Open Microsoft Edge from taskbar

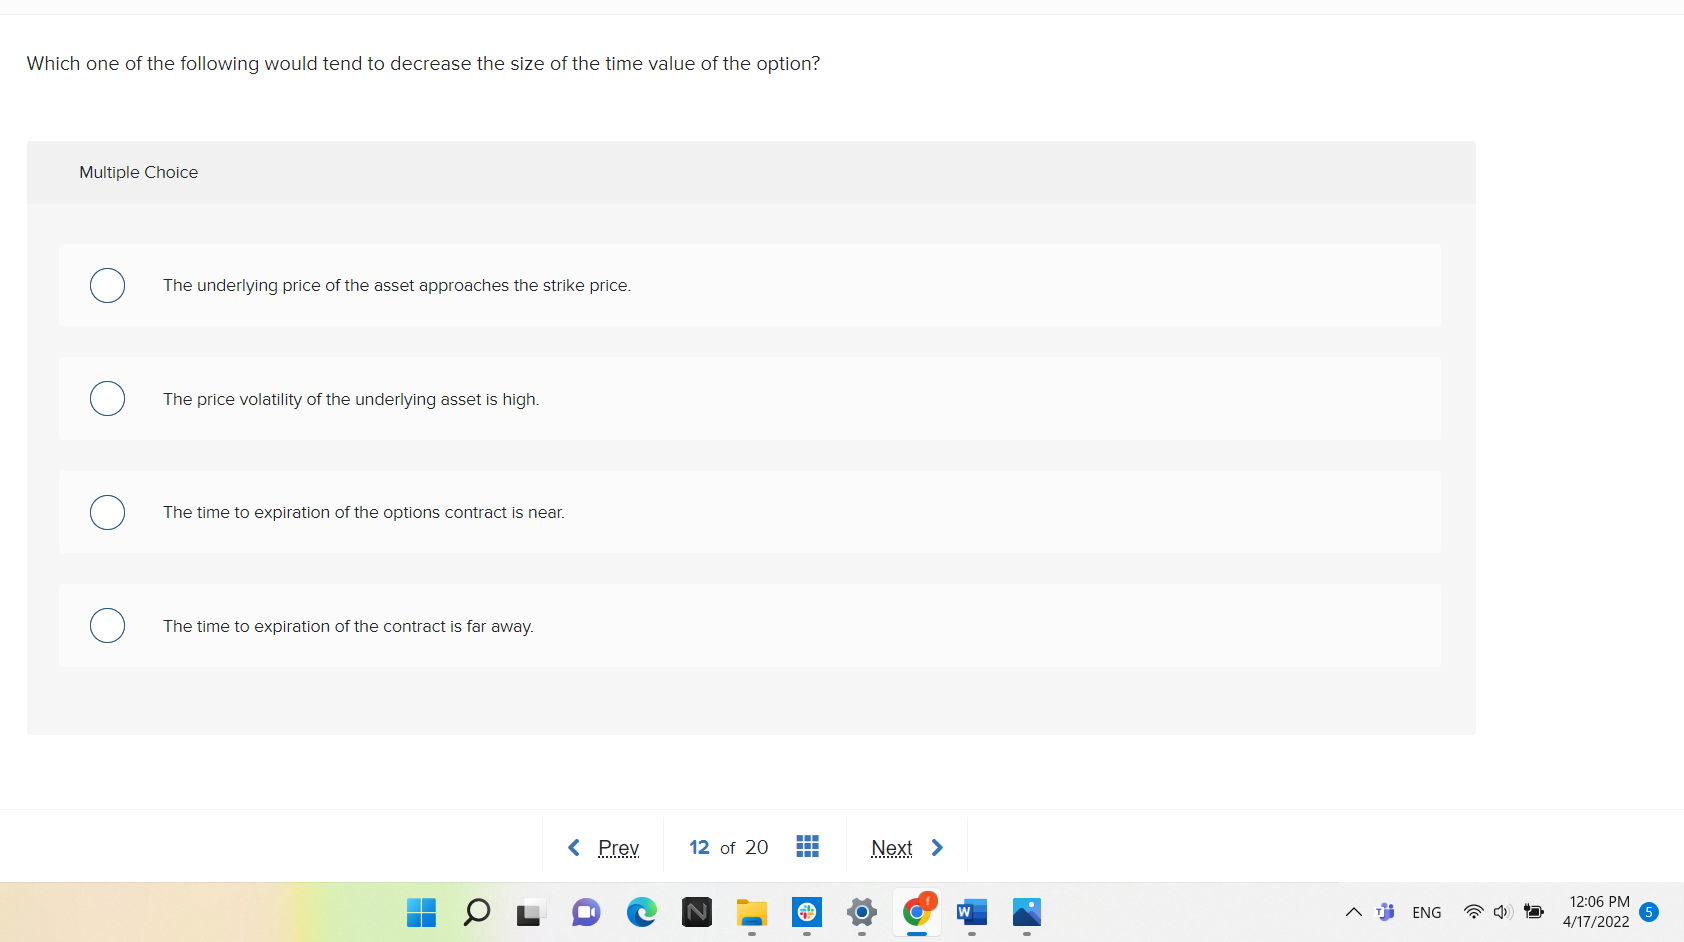(641, 912)
